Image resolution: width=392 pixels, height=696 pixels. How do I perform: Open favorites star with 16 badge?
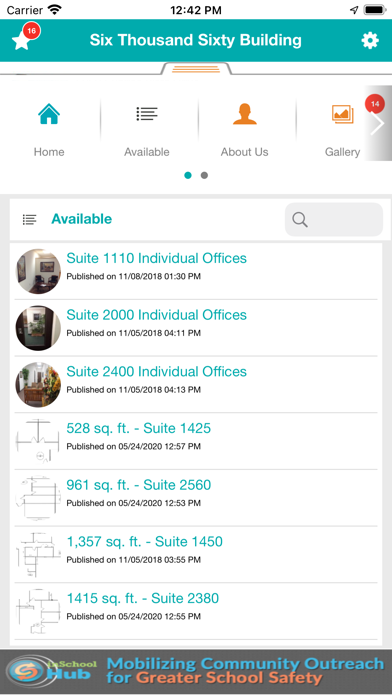(x=25, y=38)
